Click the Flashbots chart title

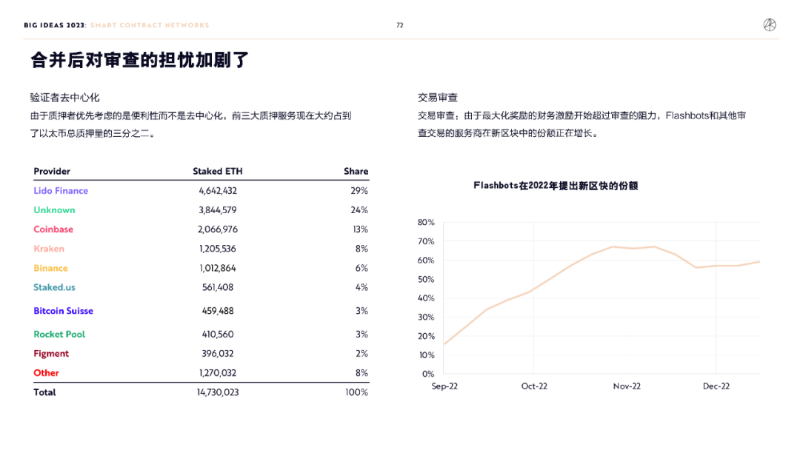click(556, 186)
